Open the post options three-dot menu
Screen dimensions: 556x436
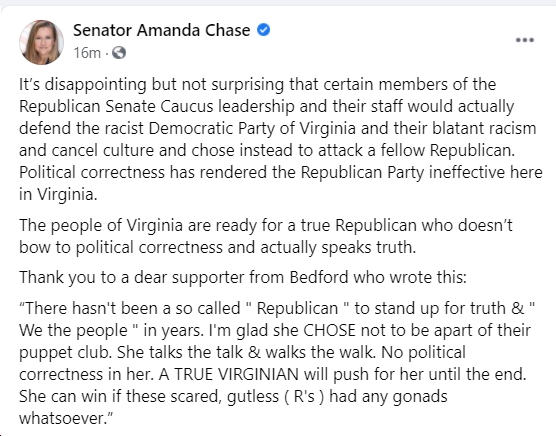click(x=524, y=40)
